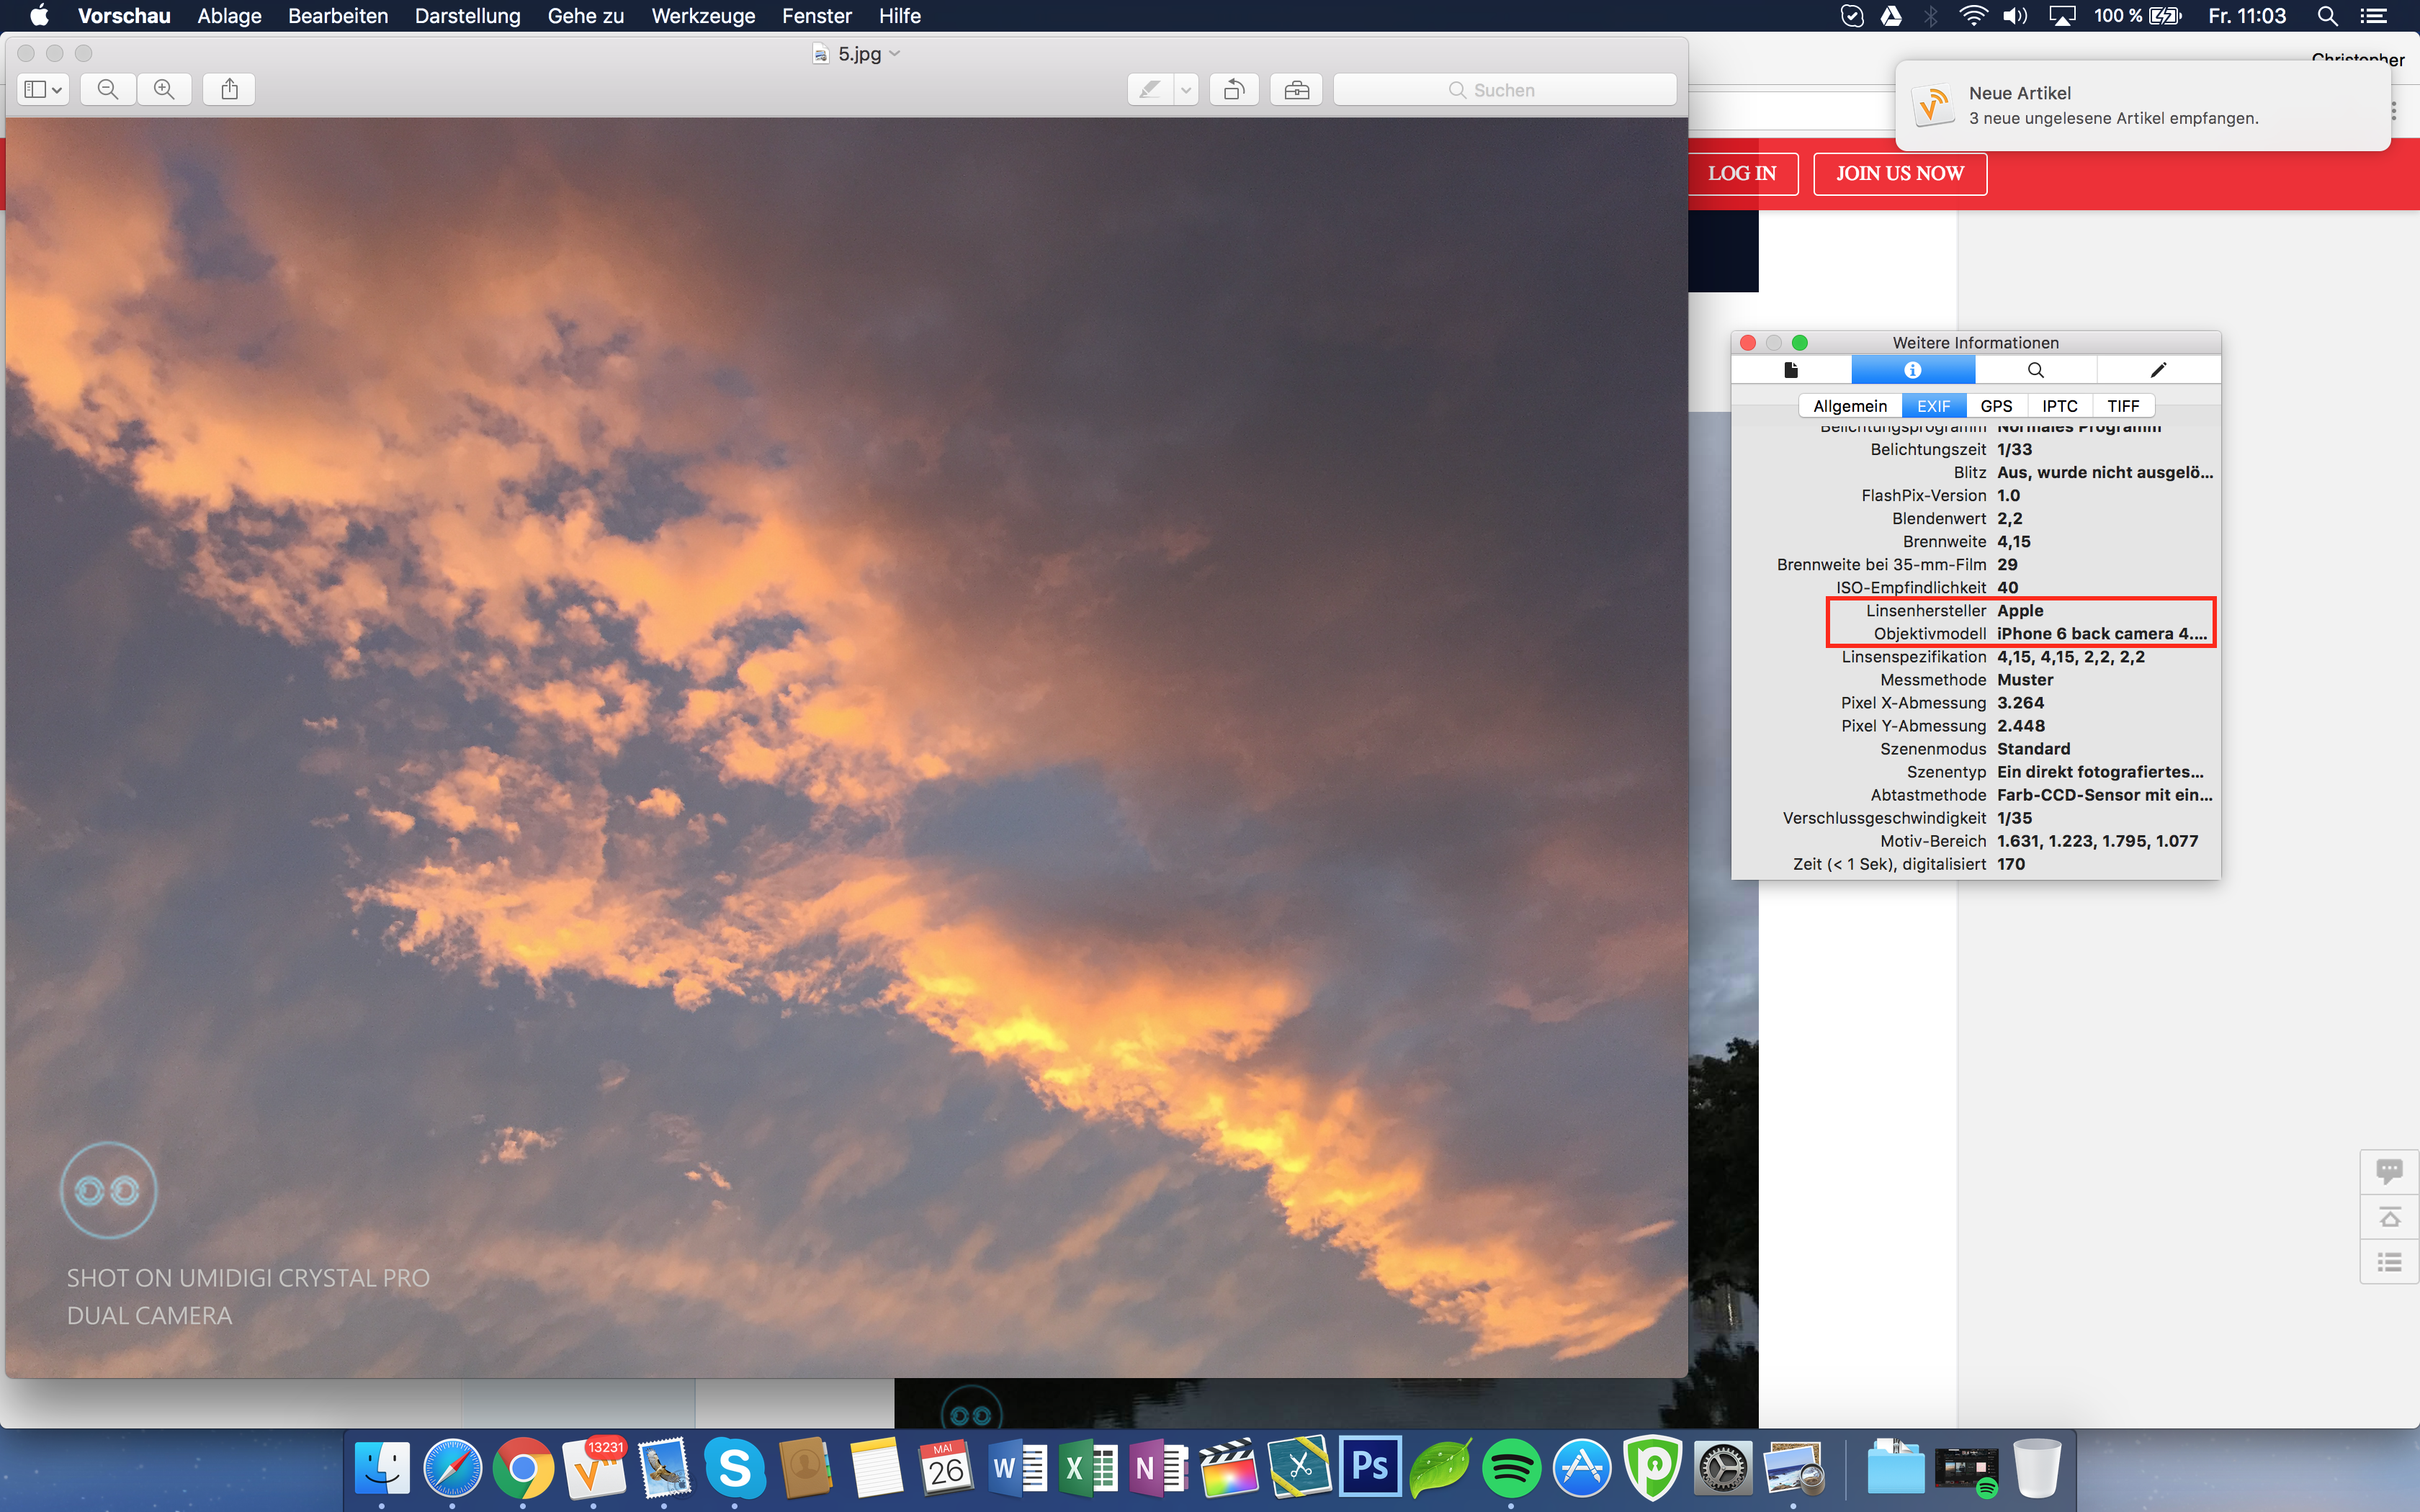This screenshot has width=2420, height=1512.
Task: Click the Messmethode value Muster
Action: 2025,679
